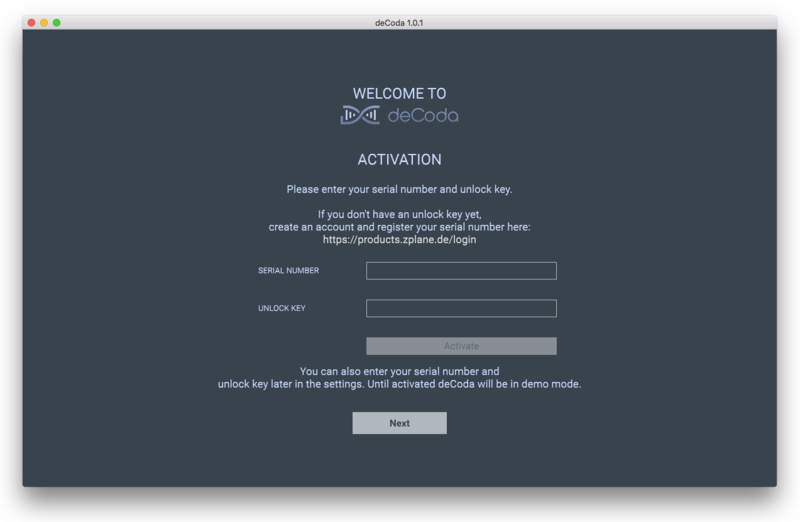Image resolution: width=800 pixels, height=522 pixels.
Task: Click the SERIAL NUMBER label
Action: point(288,270)
